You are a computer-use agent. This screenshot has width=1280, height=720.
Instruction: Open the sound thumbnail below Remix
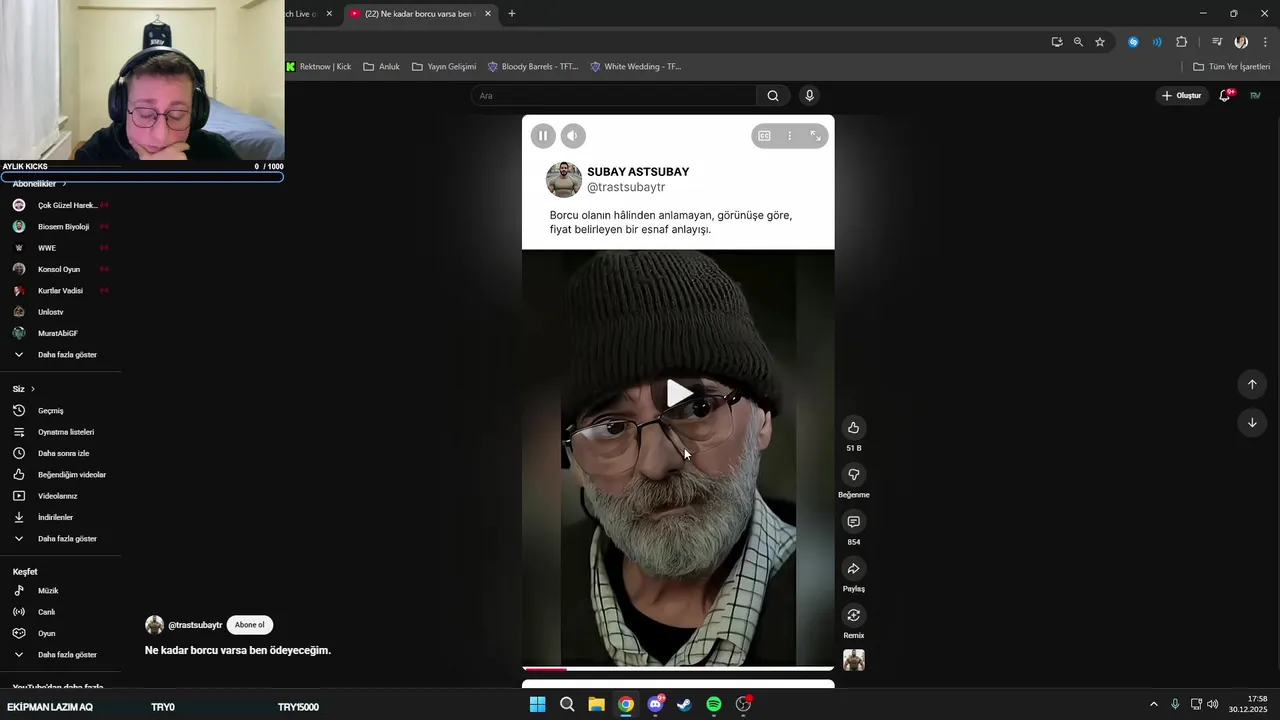[x=854, y=660]
